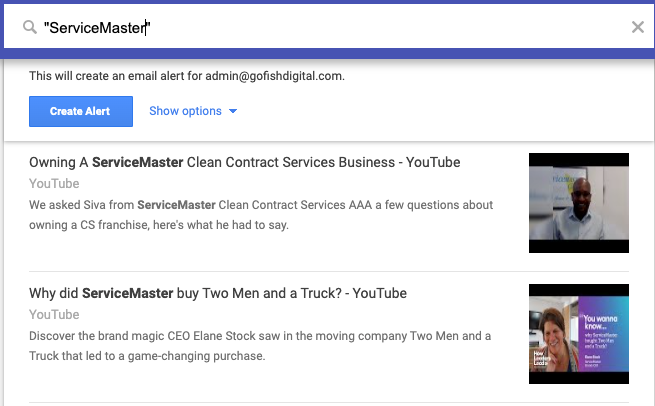Click the YouTube source label under first result
This screenshot has width=655, height=406.
(x=54, y=184)
